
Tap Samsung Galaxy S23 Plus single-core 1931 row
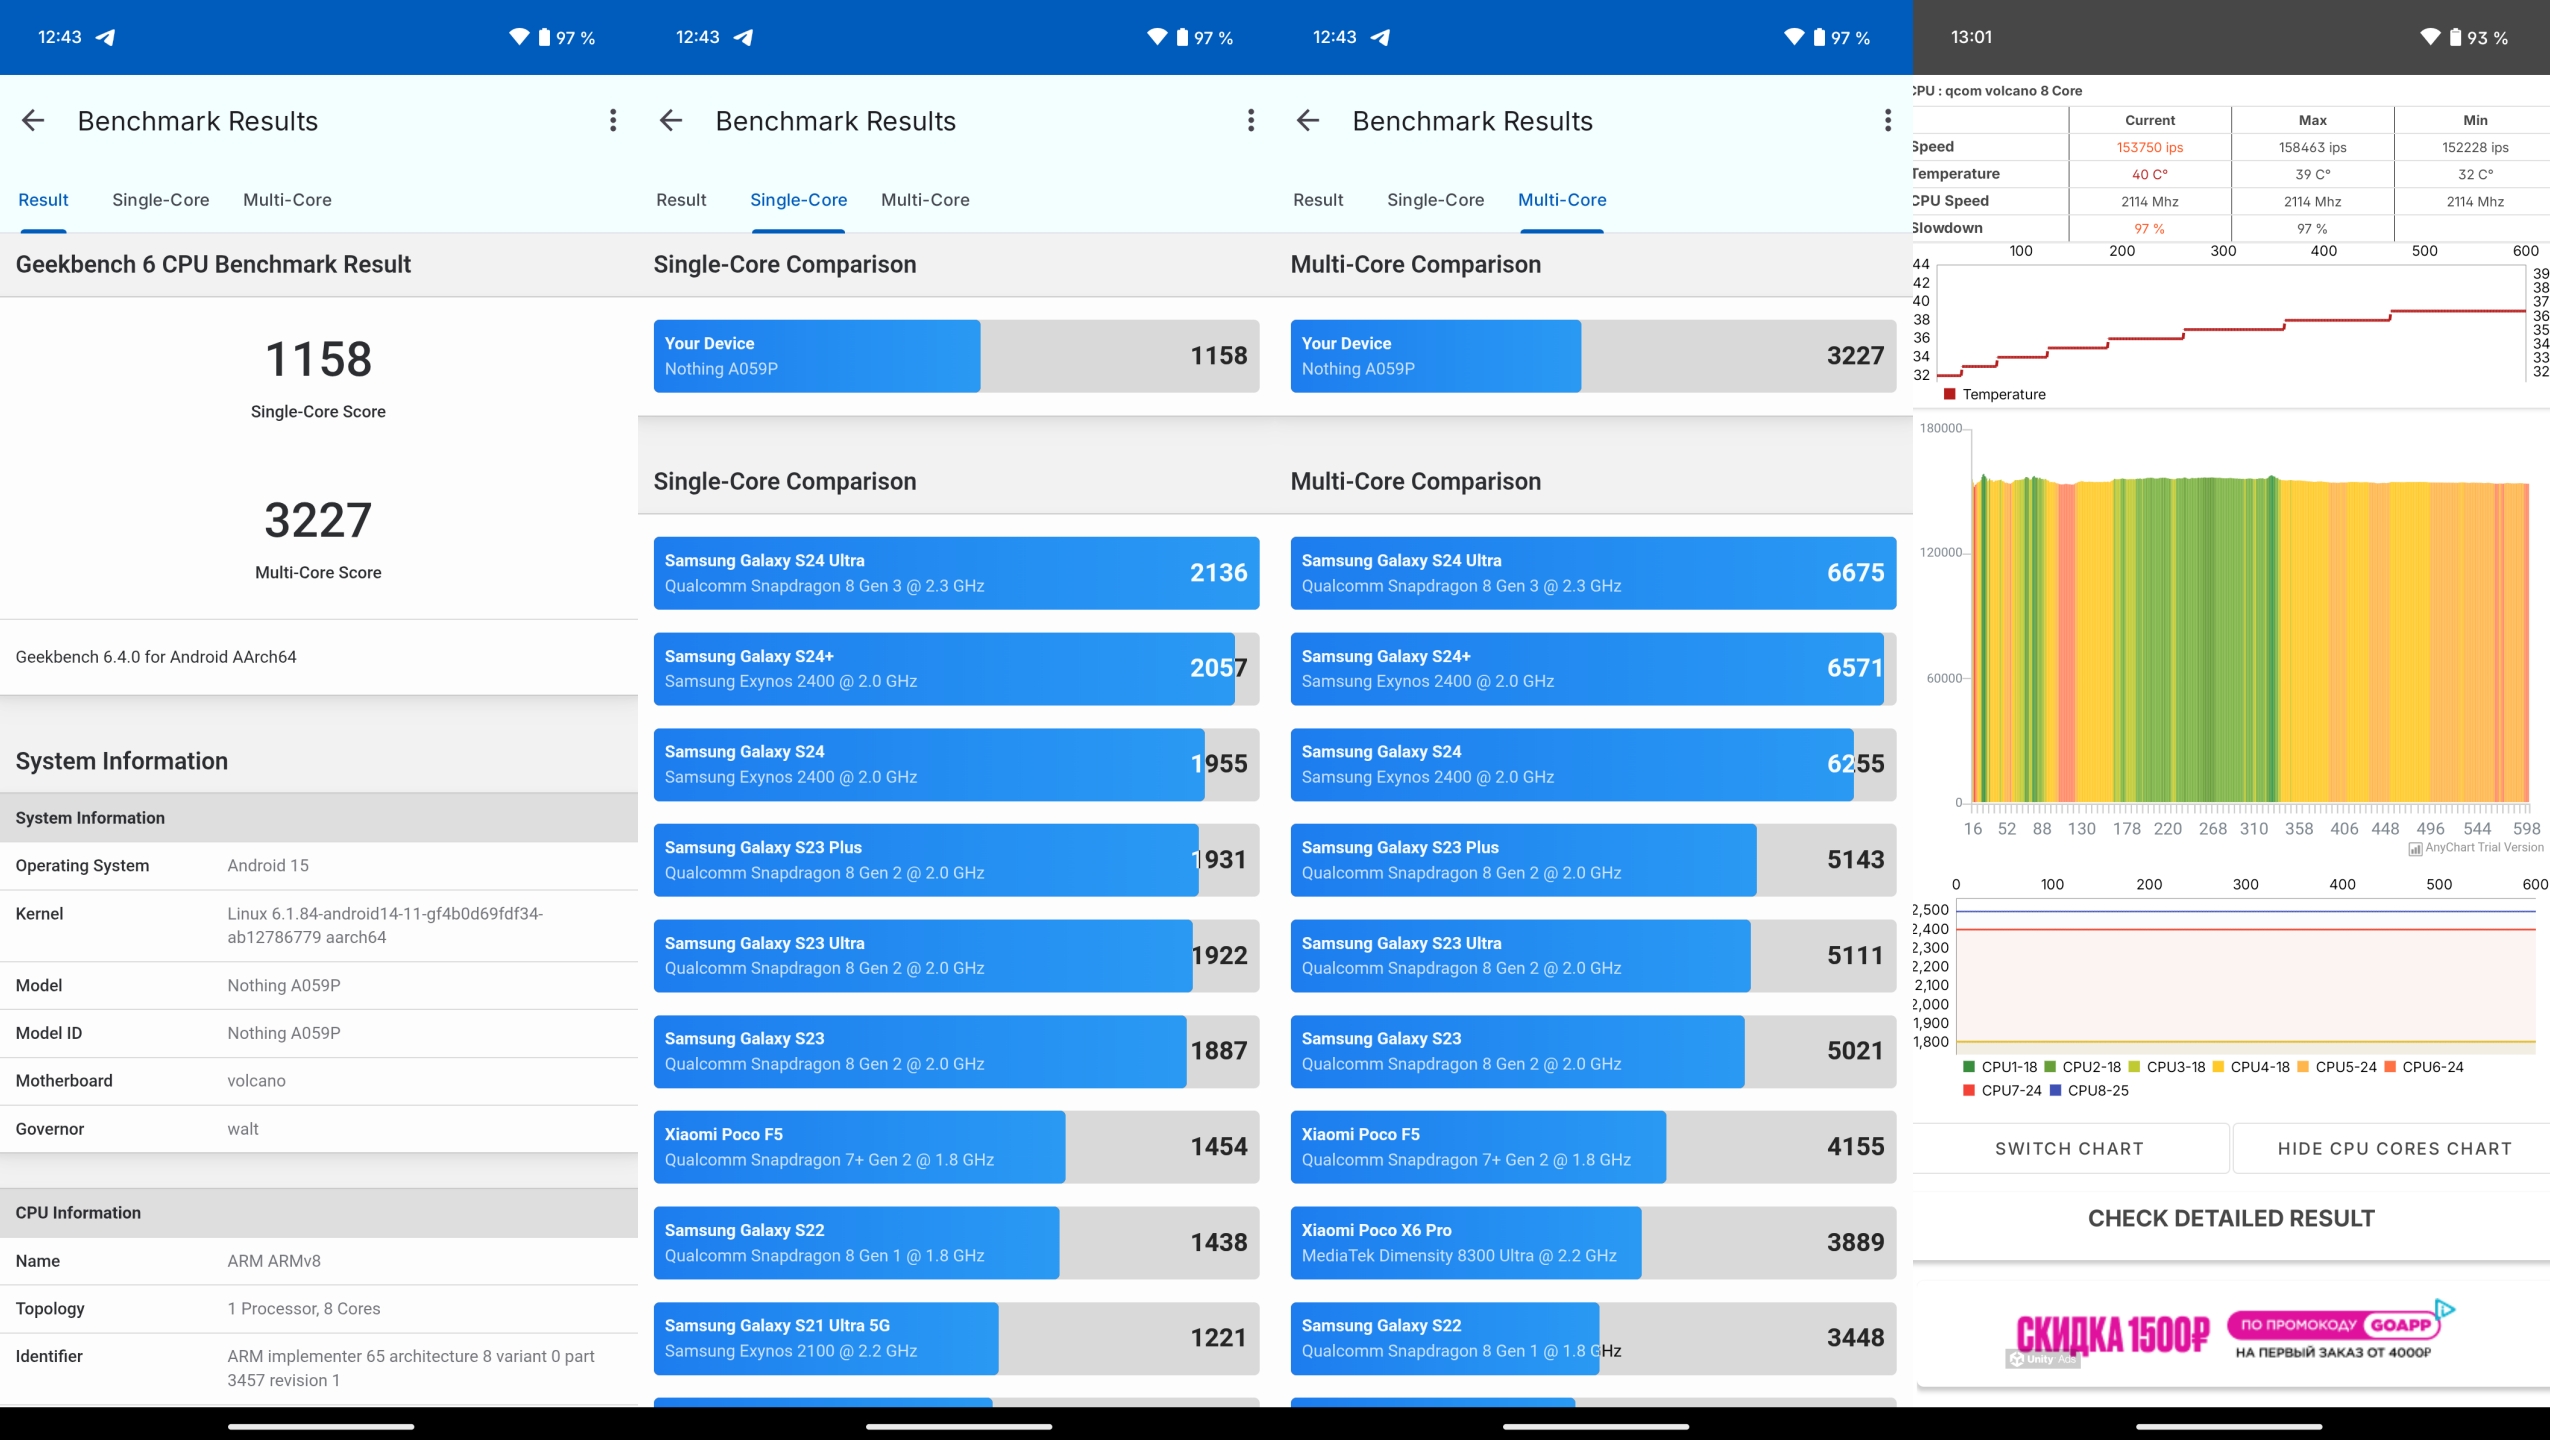956,860
